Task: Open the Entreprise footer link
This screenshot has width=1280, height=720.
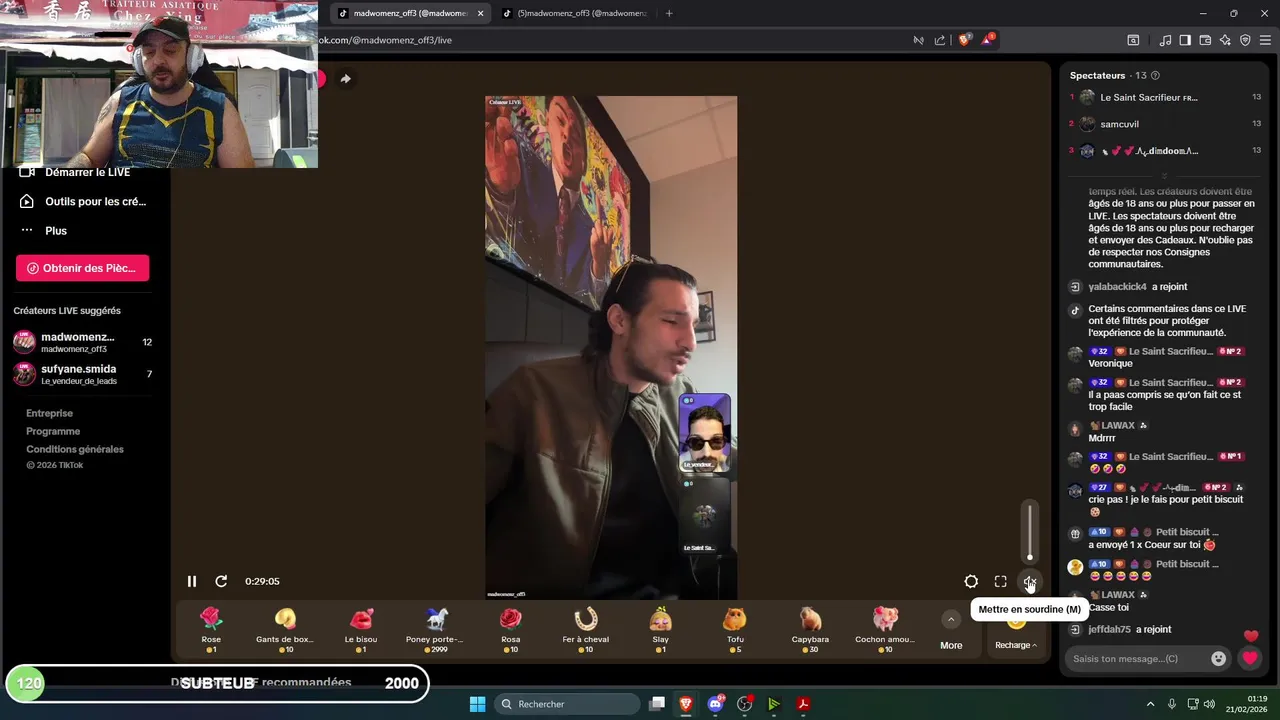Action: click(49, 413)
